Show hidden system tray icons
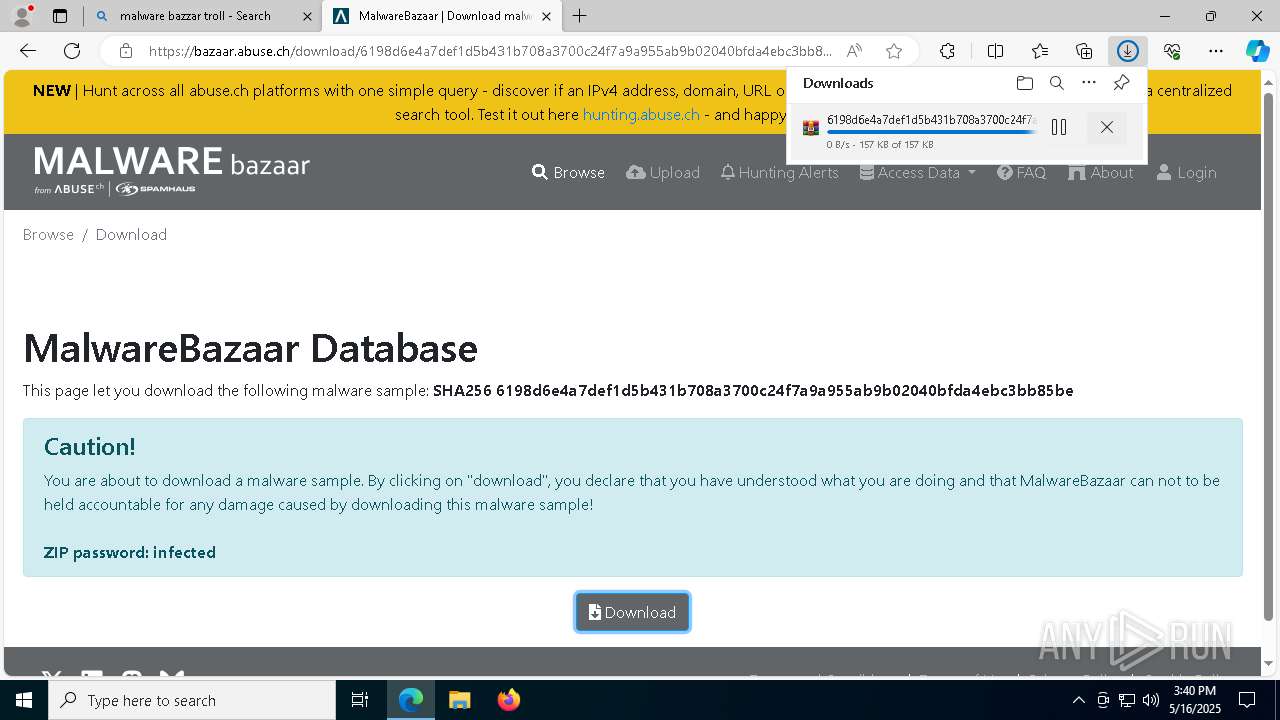1280x720 pixels. click(1078, 700)
